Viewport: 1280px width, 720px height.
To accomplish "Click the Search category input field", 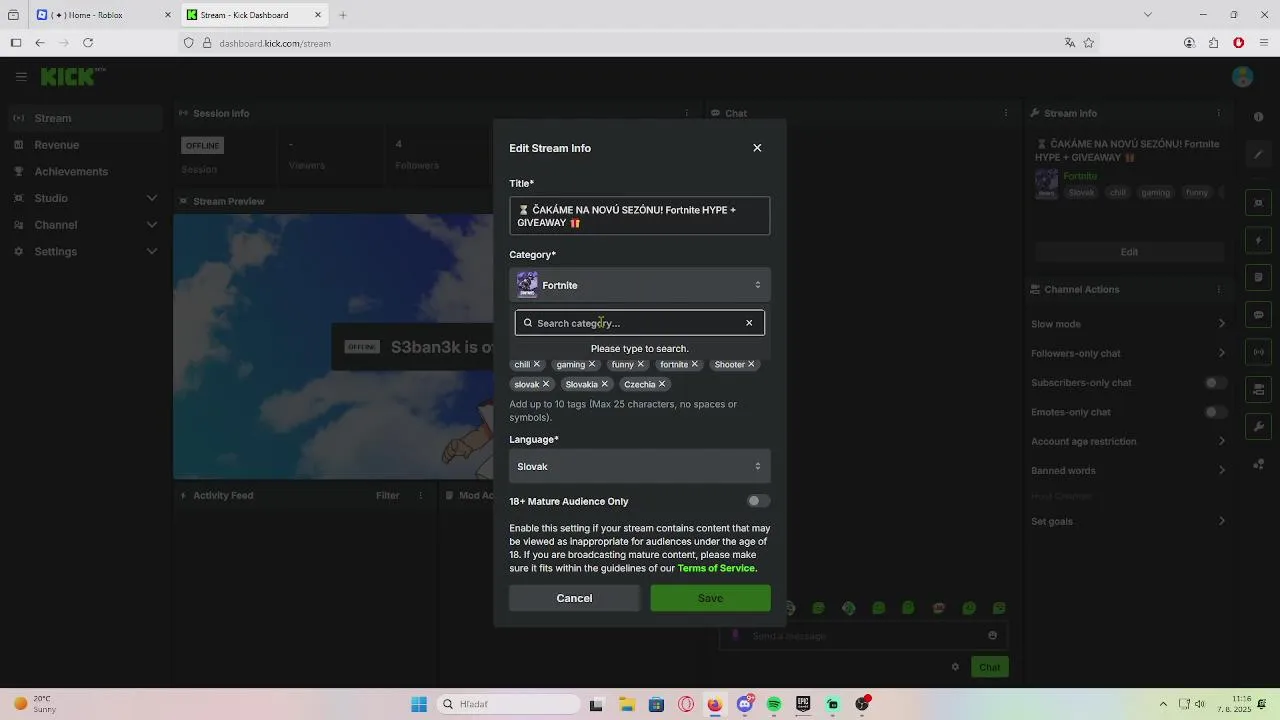I will pyautogui.click(x=638, y=323).
